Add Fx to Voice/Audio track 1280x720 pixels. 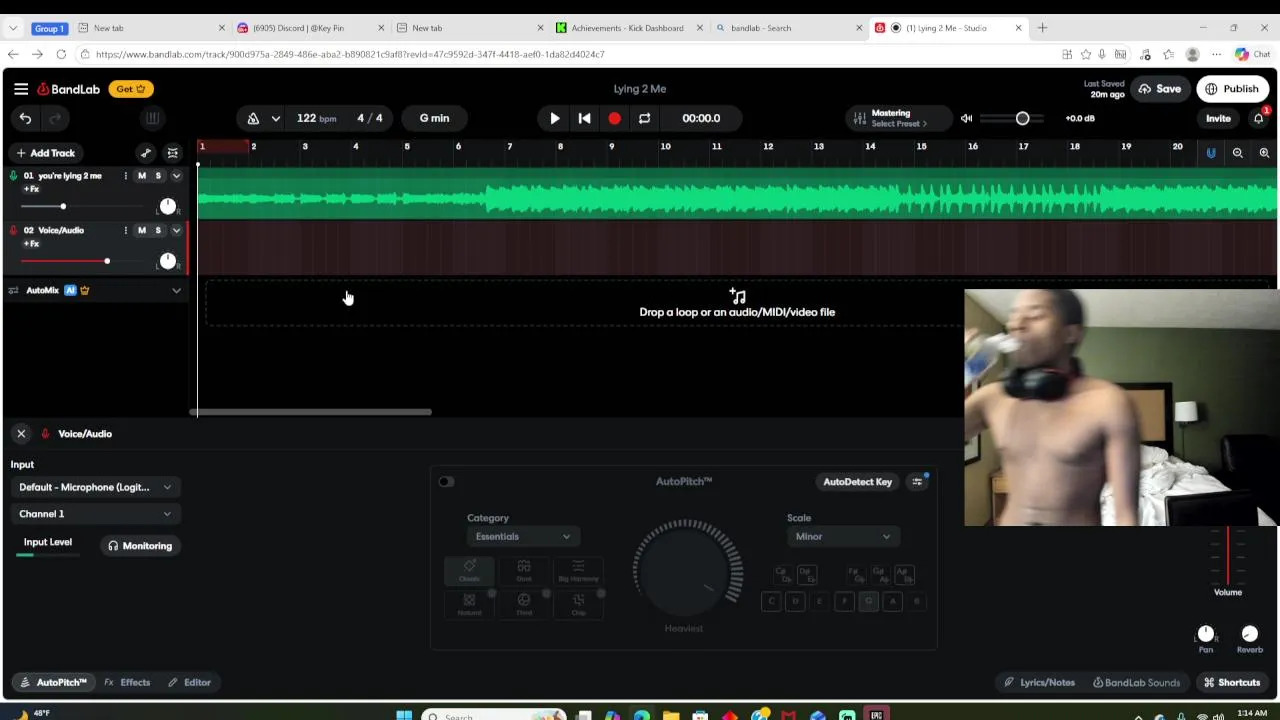31,244
